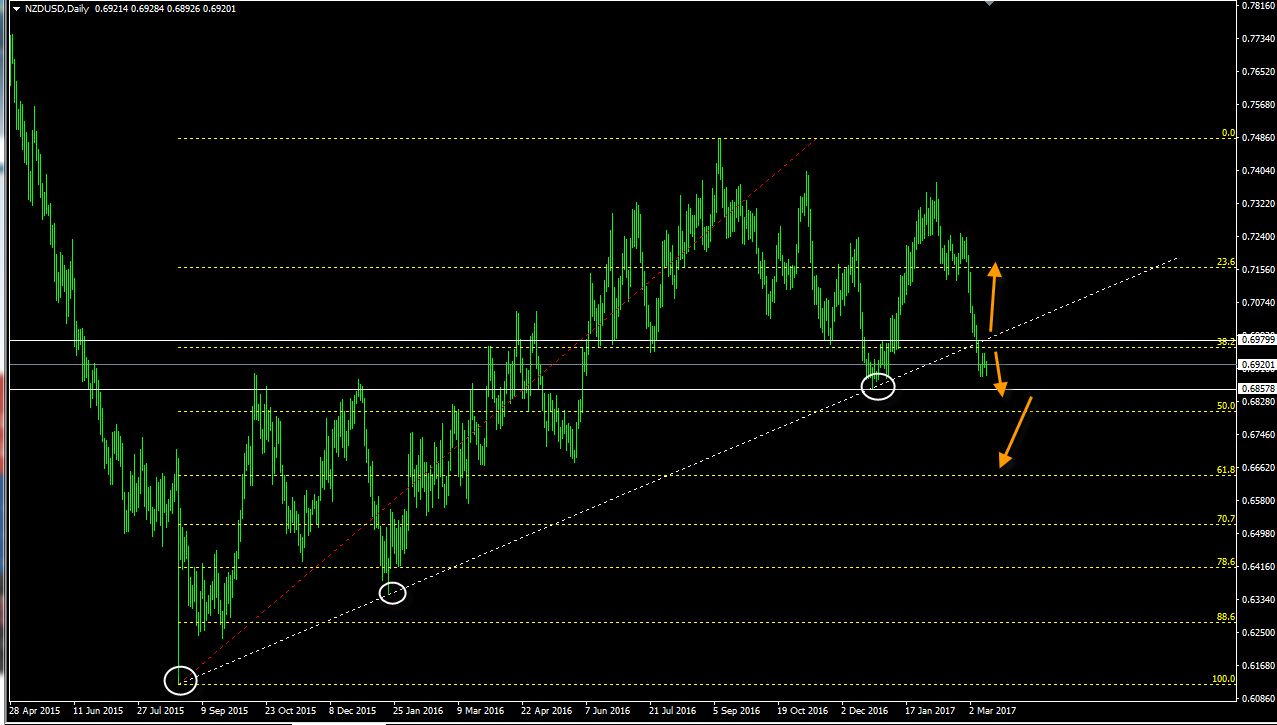
Task: Click the 17 Jan 2017 date label
Action: [930, 711]
